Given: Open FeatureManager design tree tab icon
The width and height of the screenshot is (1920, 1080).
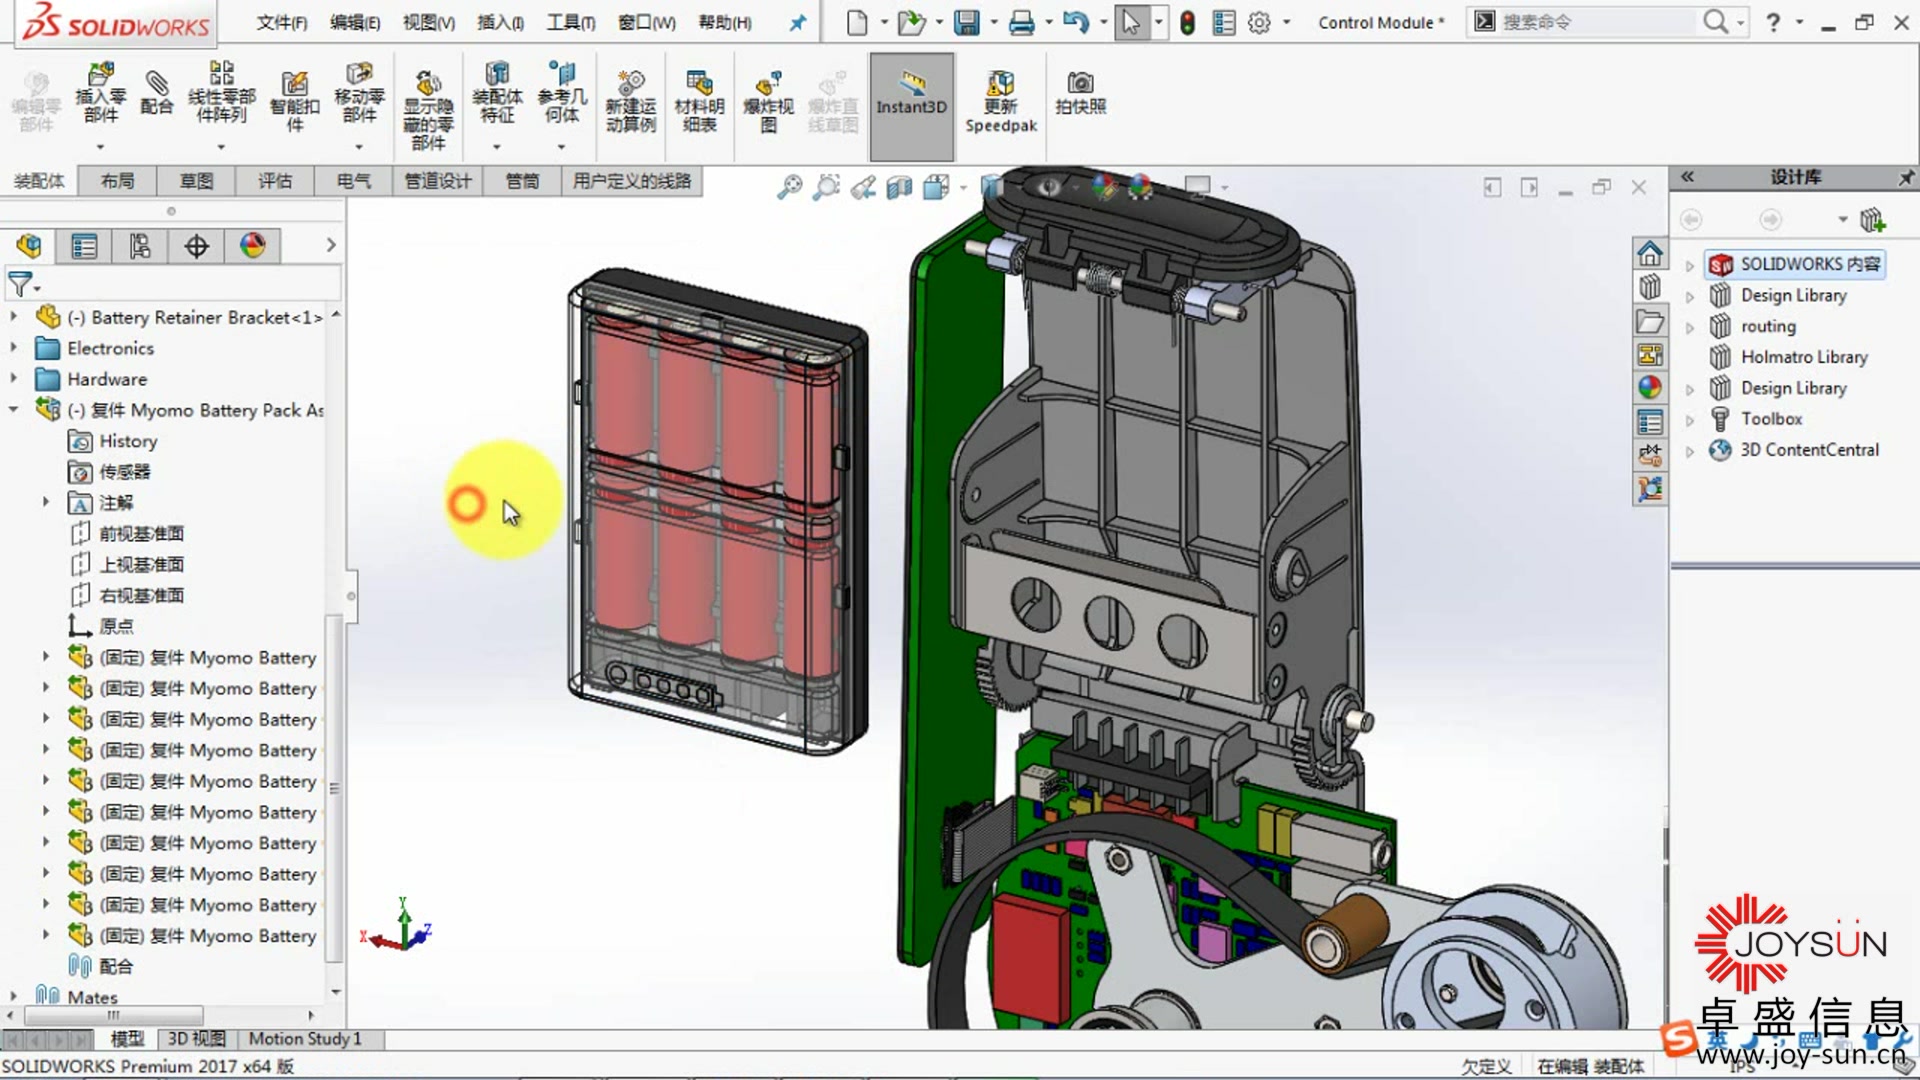Looking at the screenshot, I should [x=29, y=245].
